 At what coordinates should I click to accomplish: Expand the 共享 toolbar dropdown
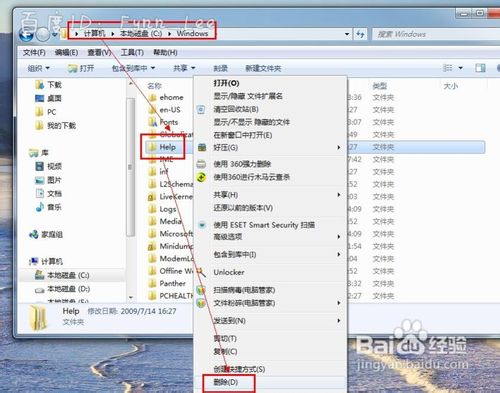184,68
